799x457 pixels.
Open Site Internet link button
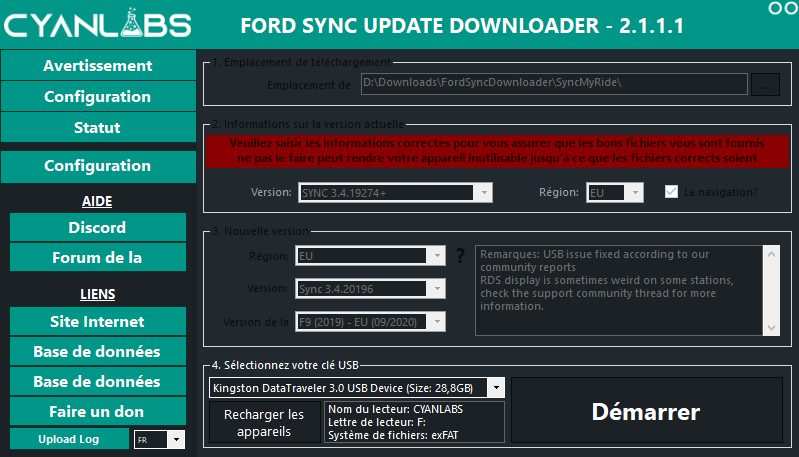point(98,321)
